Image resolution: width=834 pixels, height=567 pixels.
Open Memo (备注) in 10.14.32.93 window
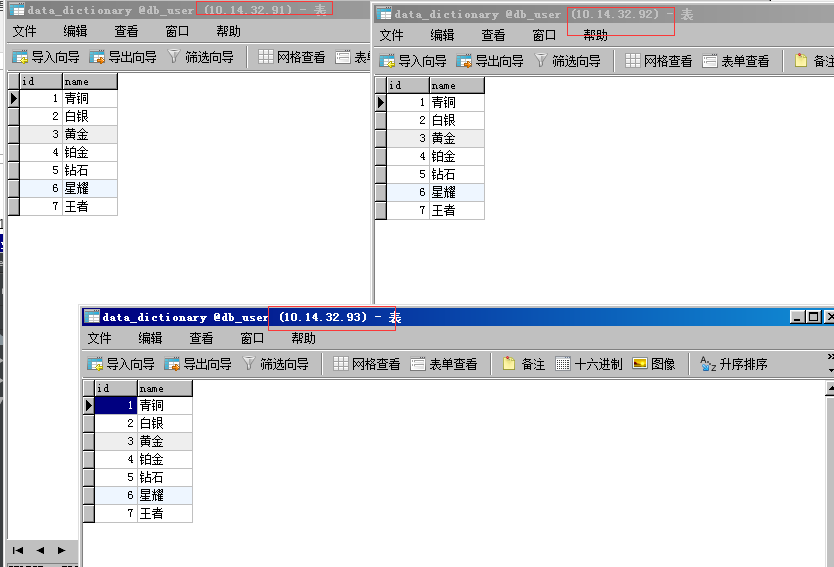(x=524, y=364)
